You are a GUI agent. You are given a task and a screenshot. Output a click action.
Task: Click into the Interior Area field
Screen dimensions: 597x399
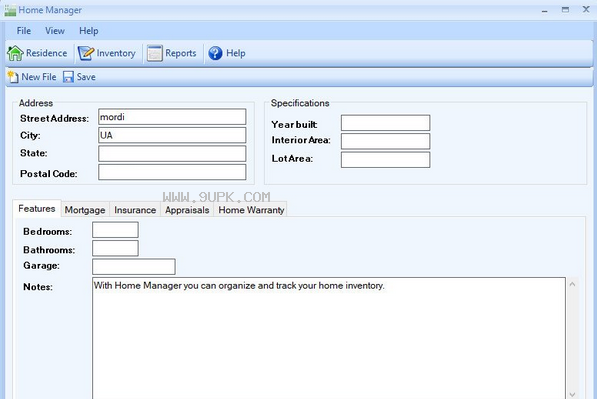click(x=385, y=141)
